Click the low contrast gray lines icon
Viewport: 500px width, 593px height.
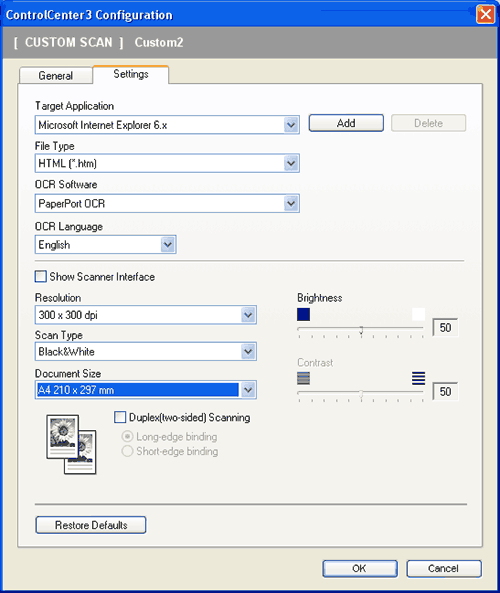(x=303, y=378)
